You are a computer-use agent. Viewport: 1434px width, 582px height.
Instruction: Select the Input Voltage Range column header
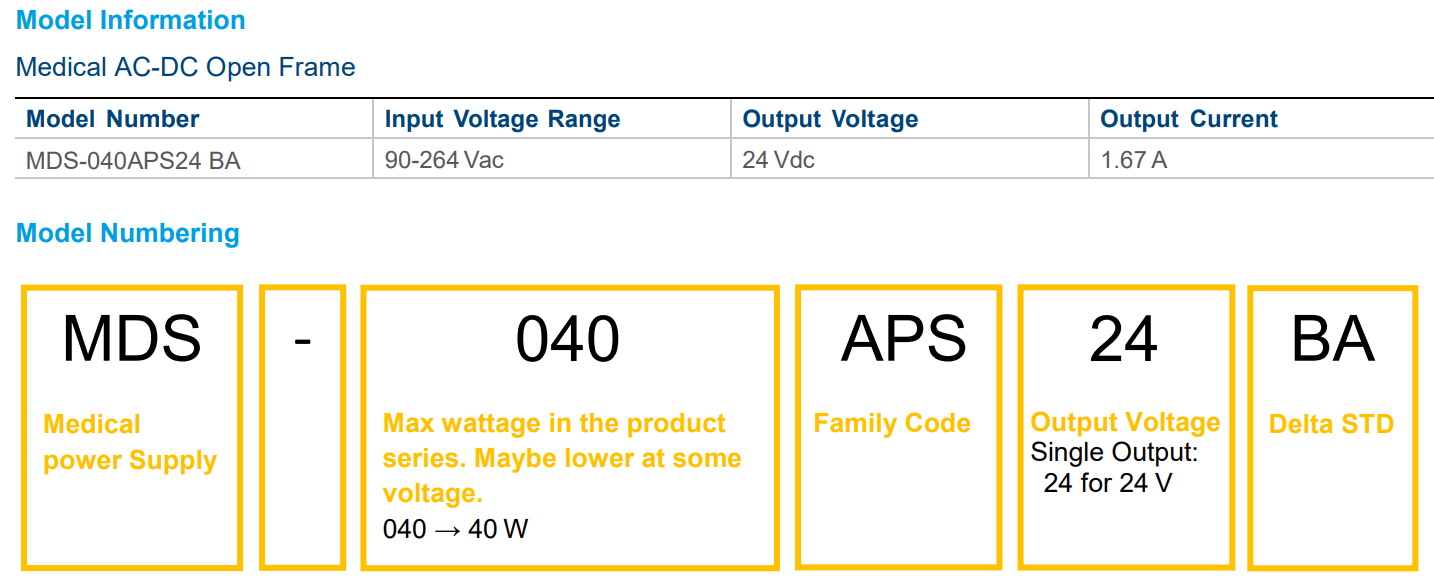click(502, 119)
